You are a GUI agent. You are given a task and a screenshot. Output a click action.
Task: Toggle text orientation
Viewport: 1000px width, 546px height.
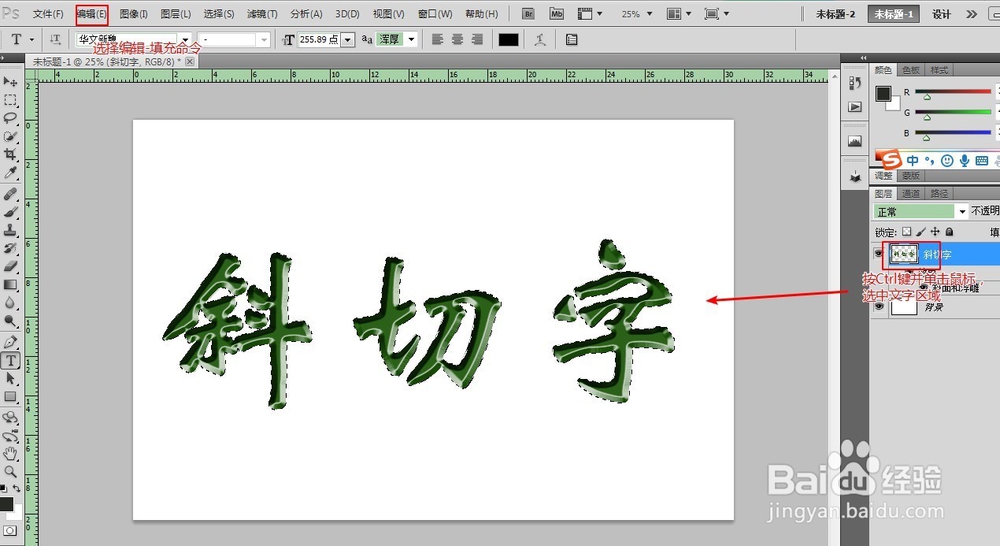55,40
